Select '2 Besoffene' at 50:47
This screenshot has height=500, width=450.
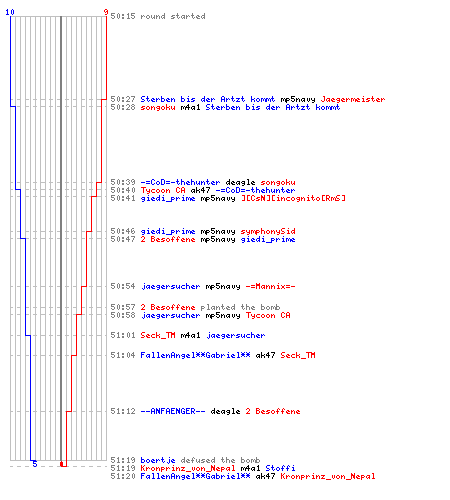(168, 239)
